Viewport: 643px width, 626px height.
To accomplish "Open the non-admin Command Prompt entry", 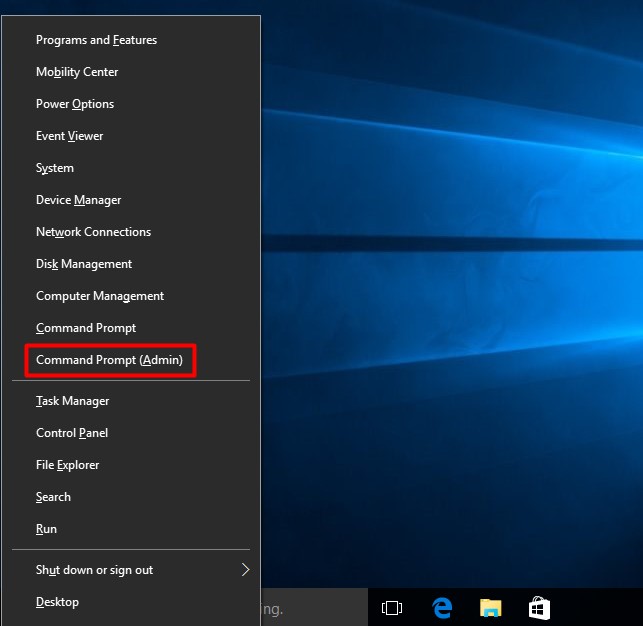I will click(86, 328).
